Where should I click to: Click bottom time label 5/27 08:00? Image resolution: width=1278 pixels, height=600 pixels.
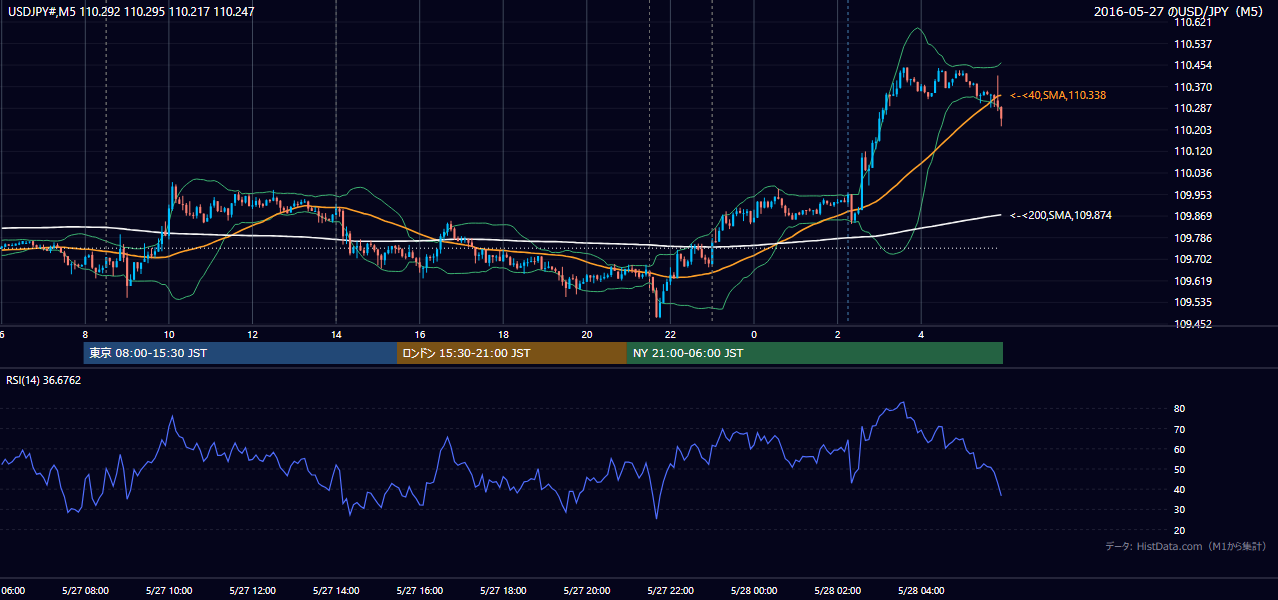[85, 590]
